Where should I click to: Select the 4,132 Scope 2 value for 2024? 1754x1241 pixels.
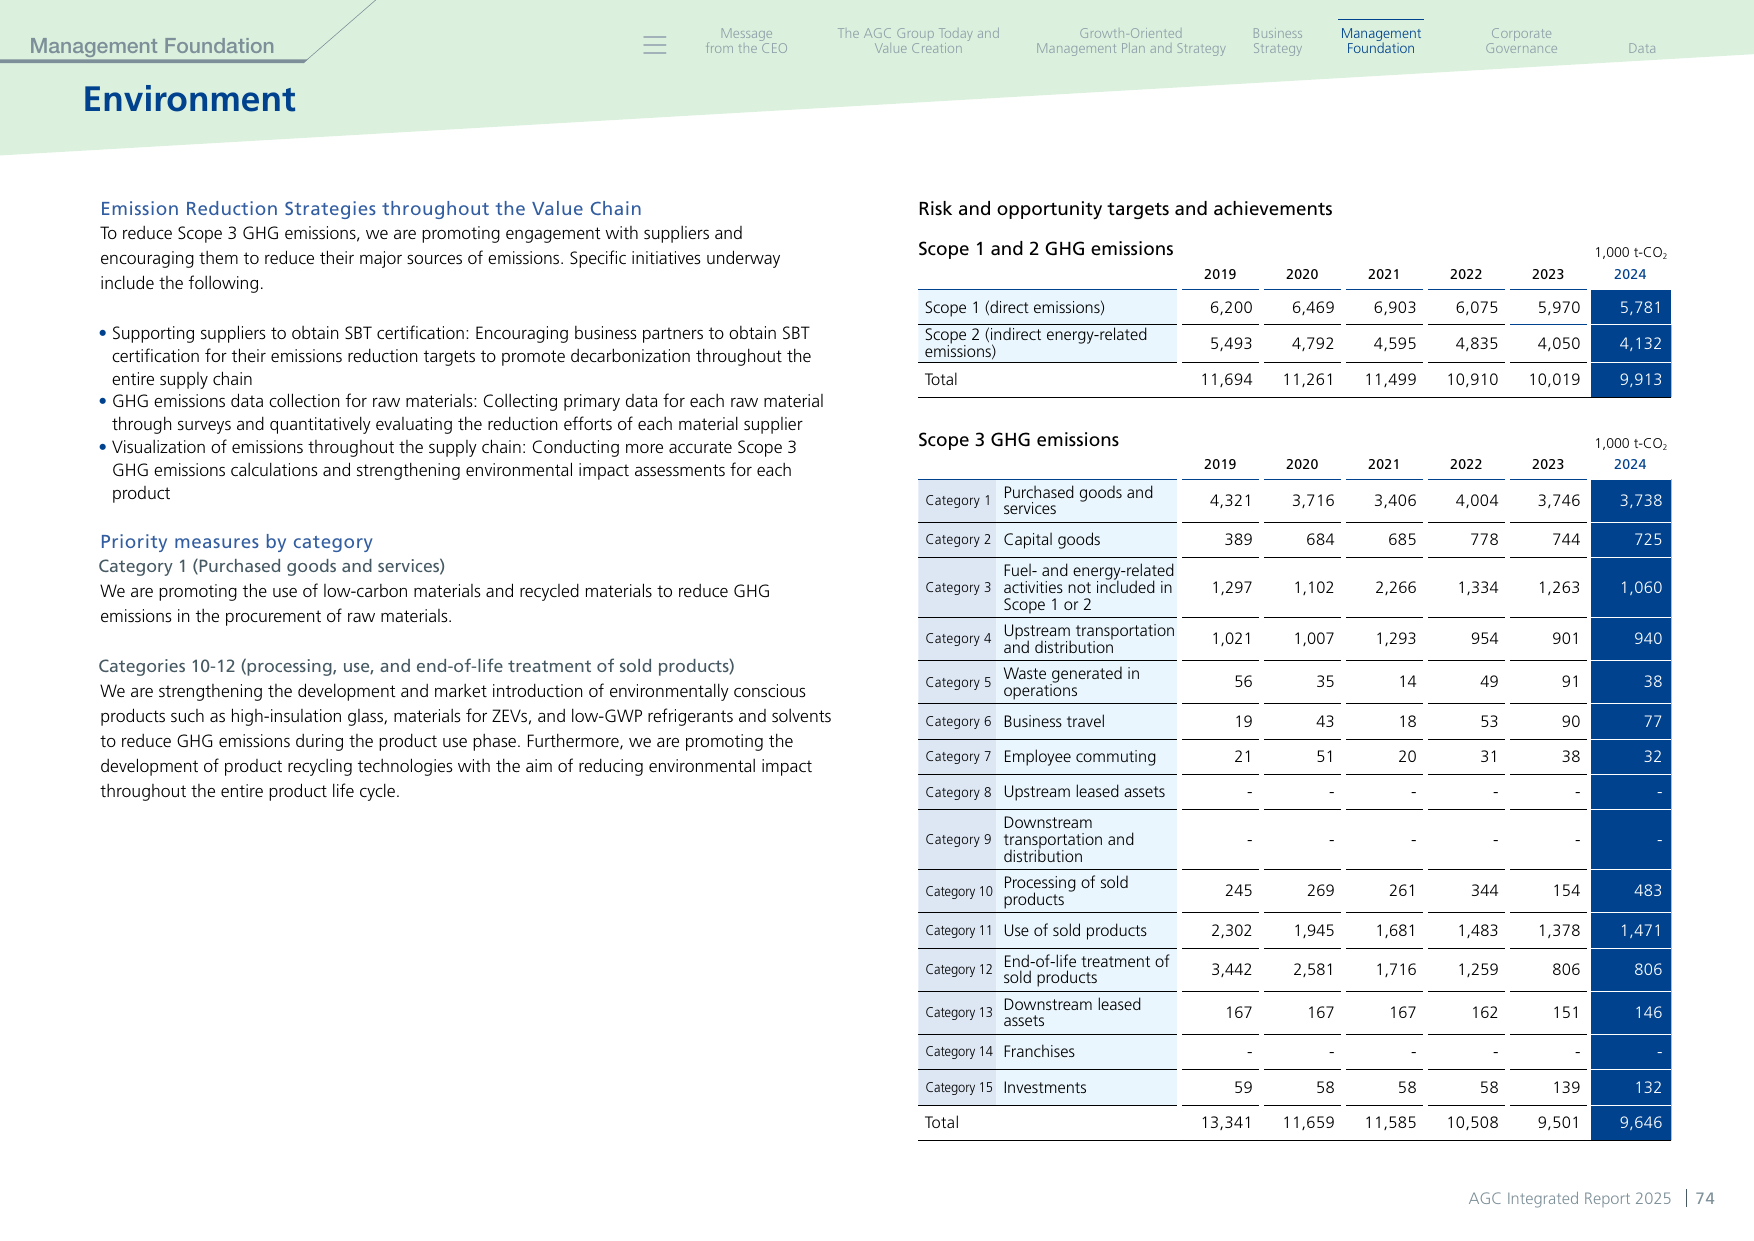(1640, 343)
